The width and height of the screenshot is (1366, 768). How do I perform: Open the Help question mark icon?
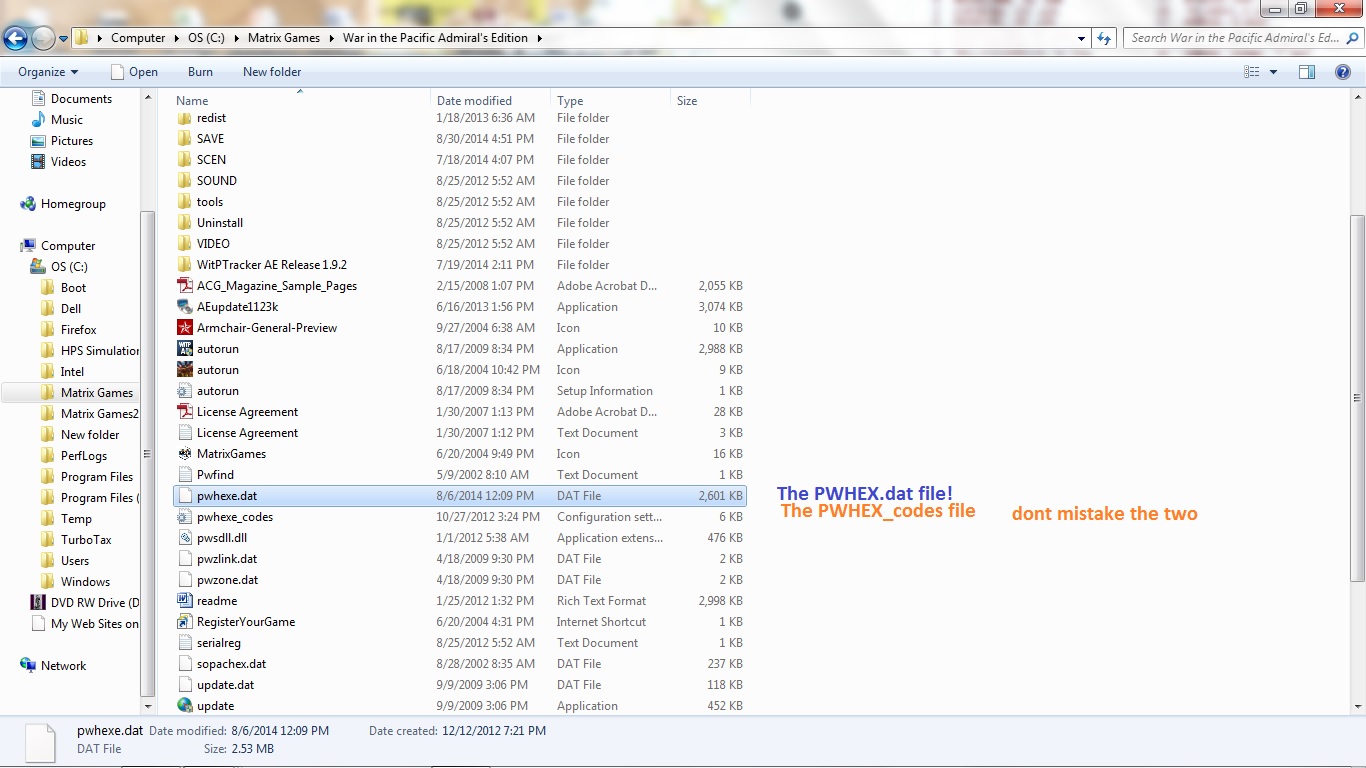tap(1344, 72)
